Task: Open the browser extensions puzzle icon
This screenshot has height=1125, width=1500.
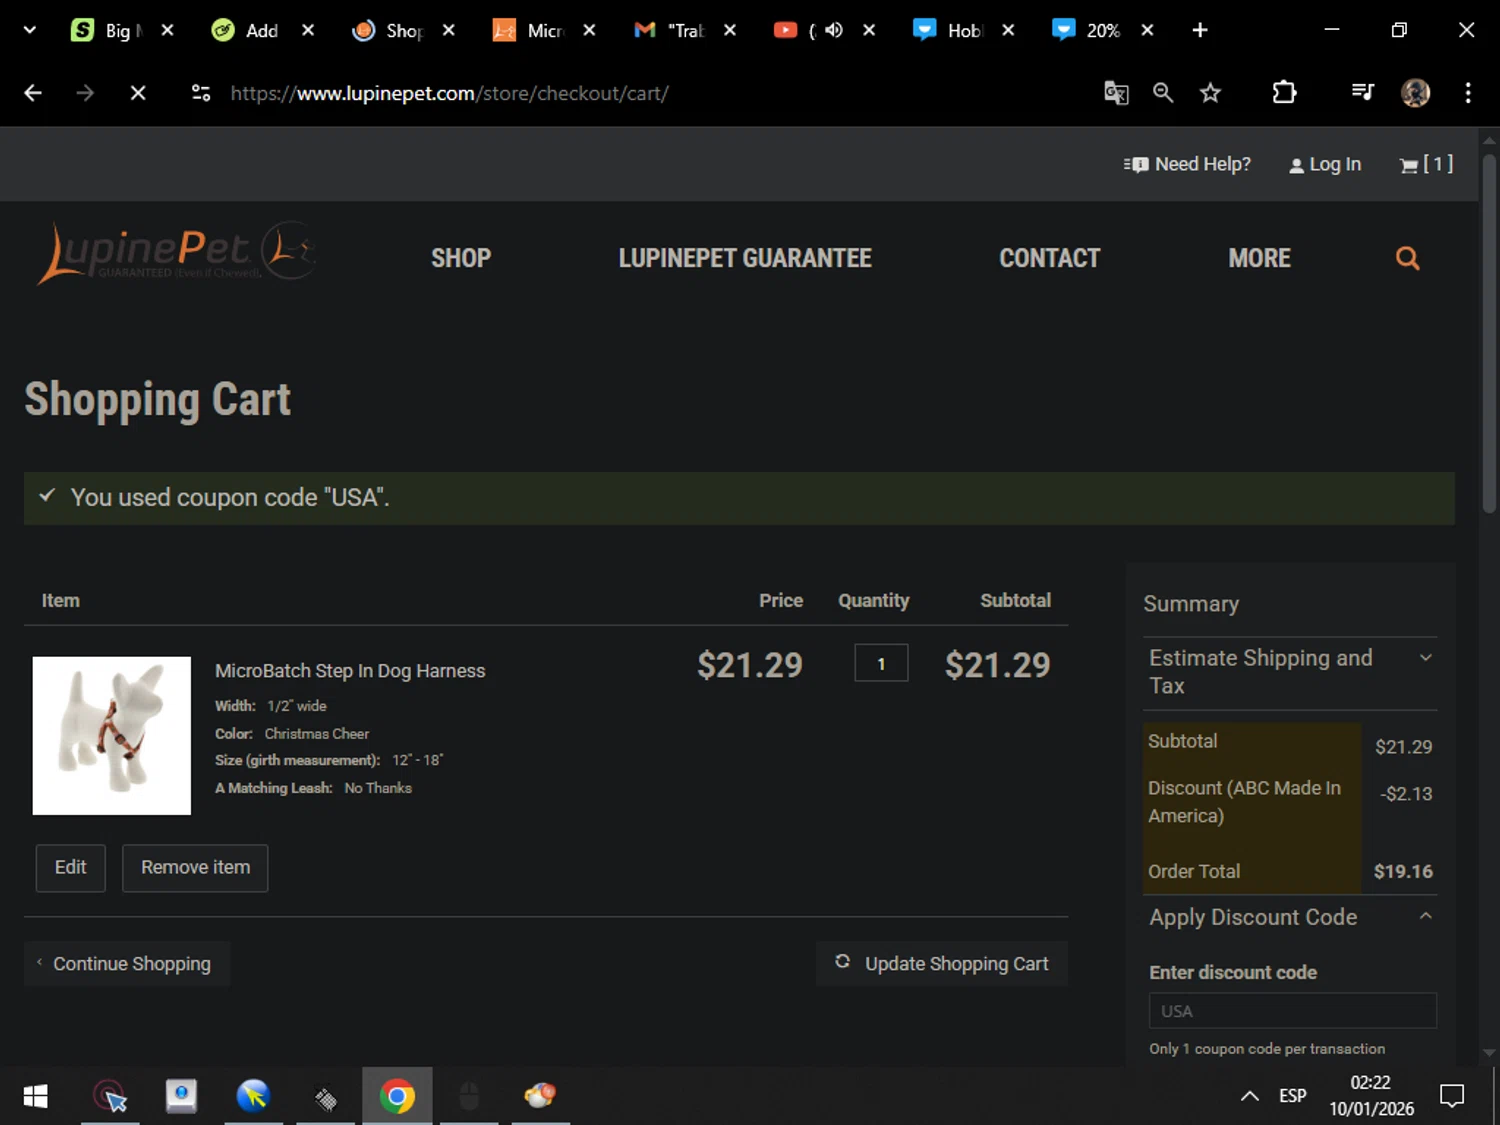Action: tap(1284, 93)
